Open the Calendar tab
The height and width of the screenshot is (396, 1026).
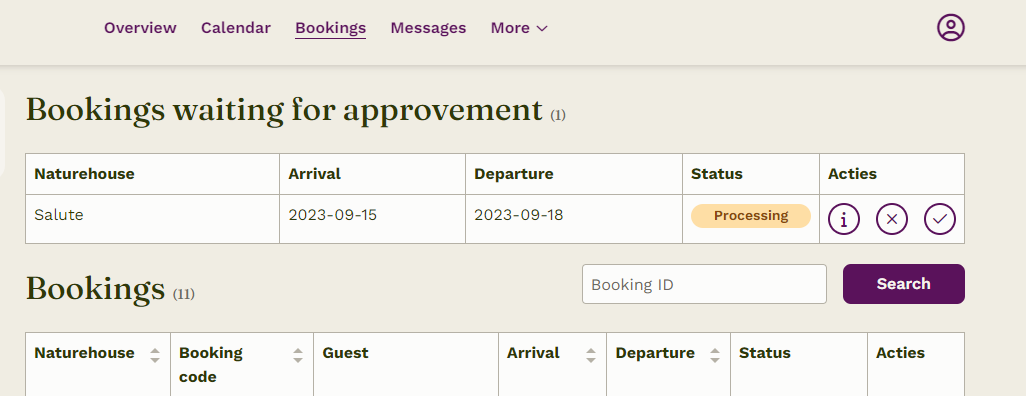pos(236,28)
